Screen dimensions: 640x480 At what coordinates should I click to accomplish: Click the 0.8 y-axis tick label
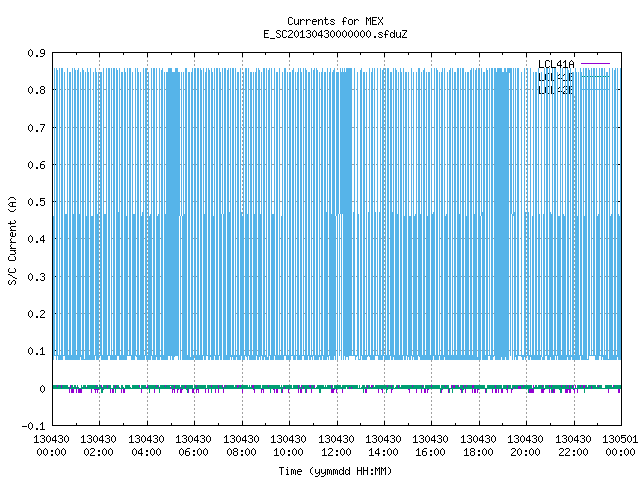36,90
